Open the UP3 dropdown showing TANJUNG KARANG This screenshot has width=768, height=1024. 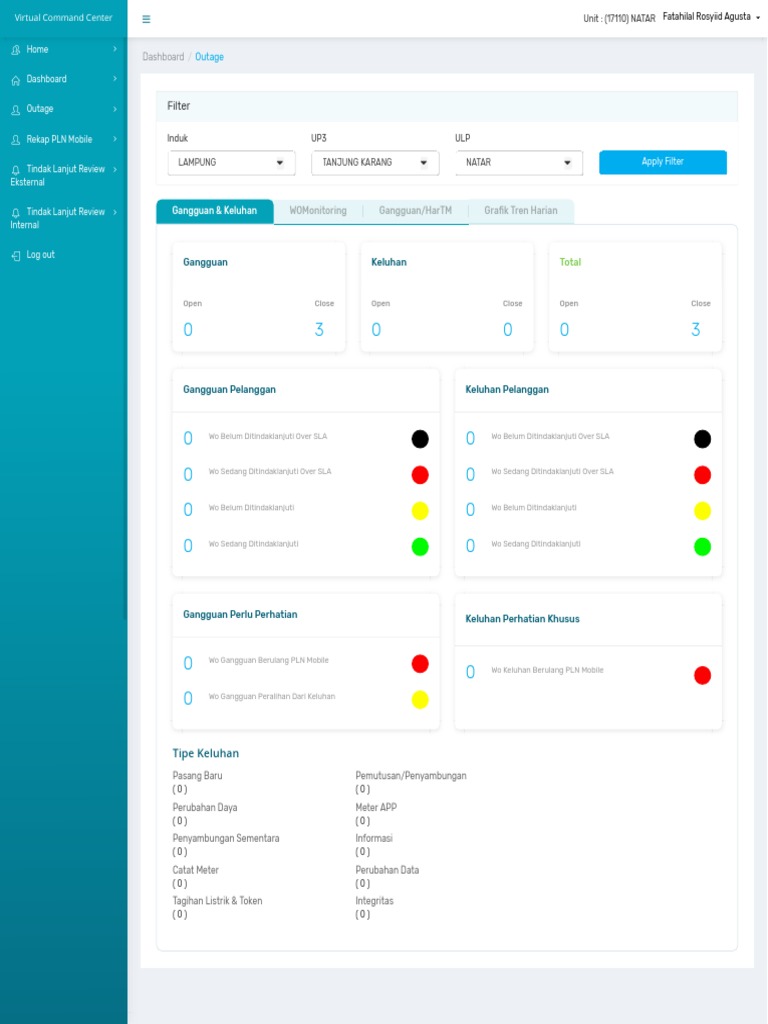[x=375, y=163]
